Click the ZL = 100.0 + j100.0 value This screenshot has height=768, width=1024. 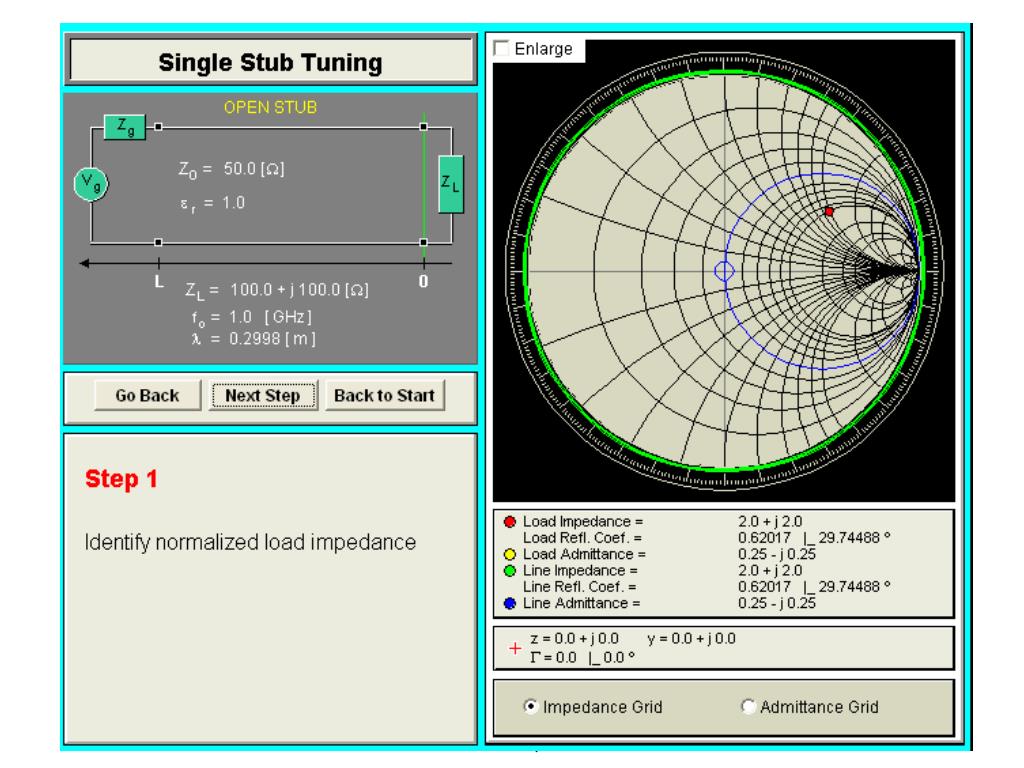coord(277,291)
